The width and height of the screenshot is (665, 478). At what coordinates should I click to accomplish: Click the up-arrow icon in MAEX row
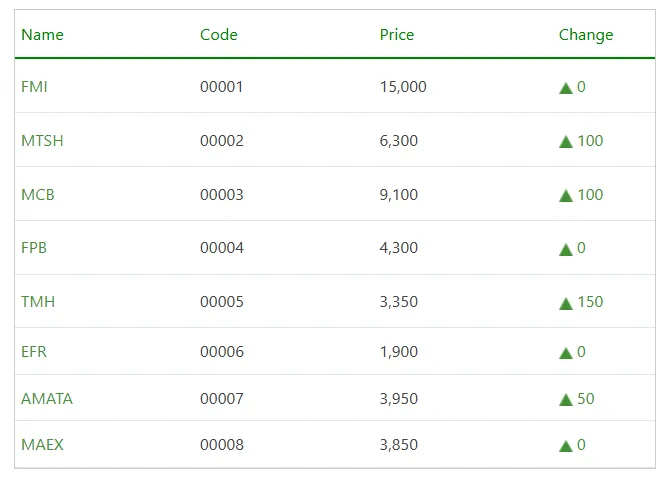566,446
